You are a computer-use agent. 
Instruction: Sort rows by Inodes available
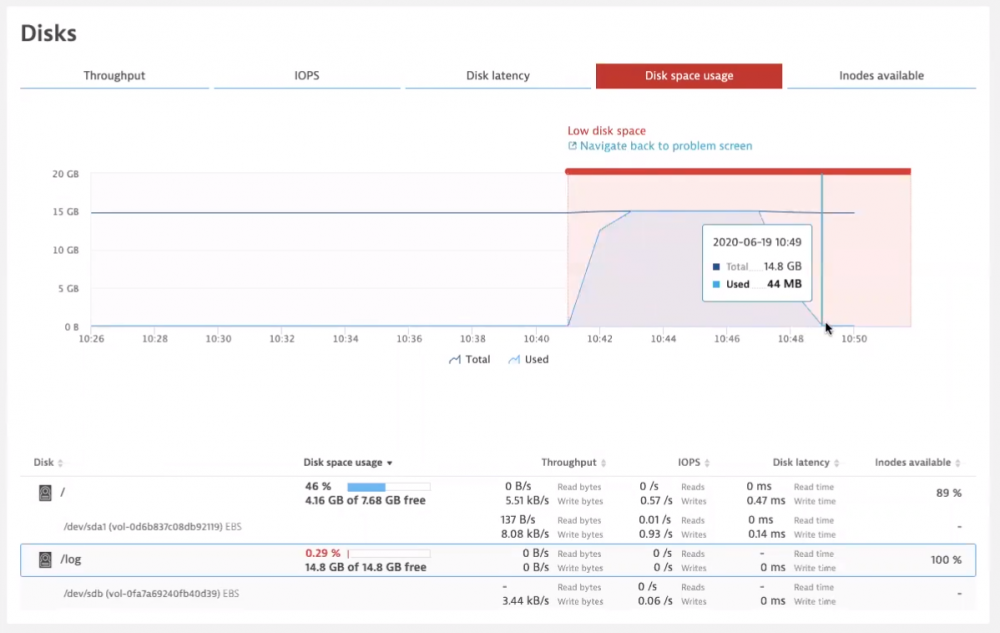click(x=913, y=462)
